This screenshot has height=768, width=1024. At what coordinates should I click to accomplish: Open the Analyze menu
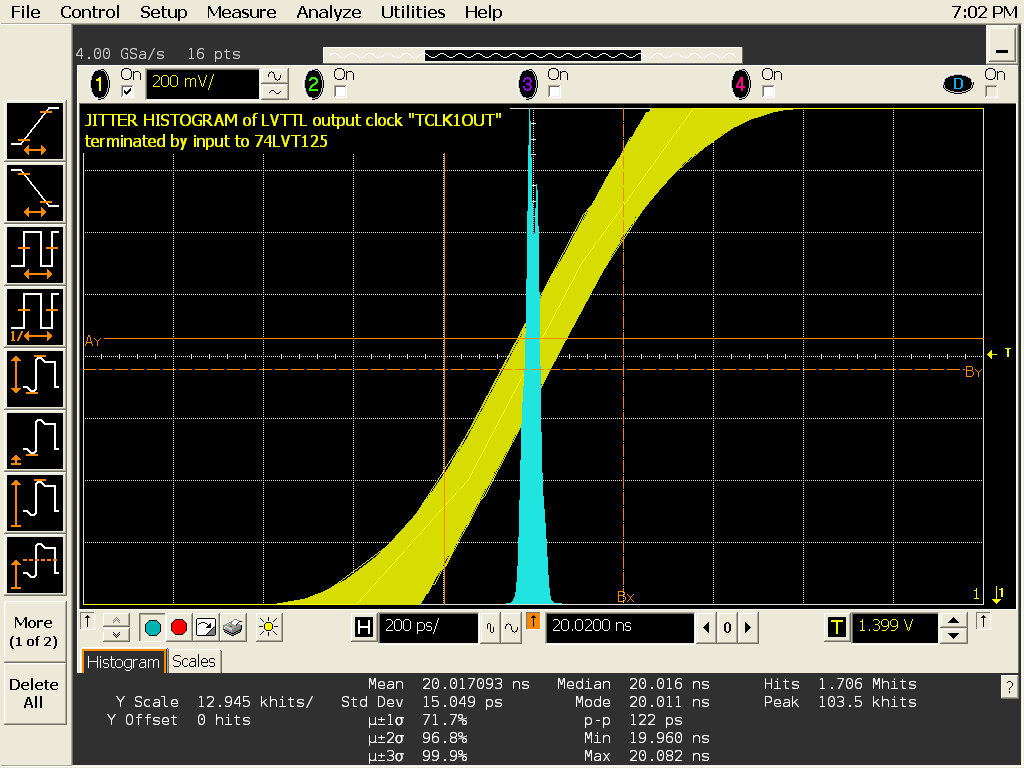(328, 12)
